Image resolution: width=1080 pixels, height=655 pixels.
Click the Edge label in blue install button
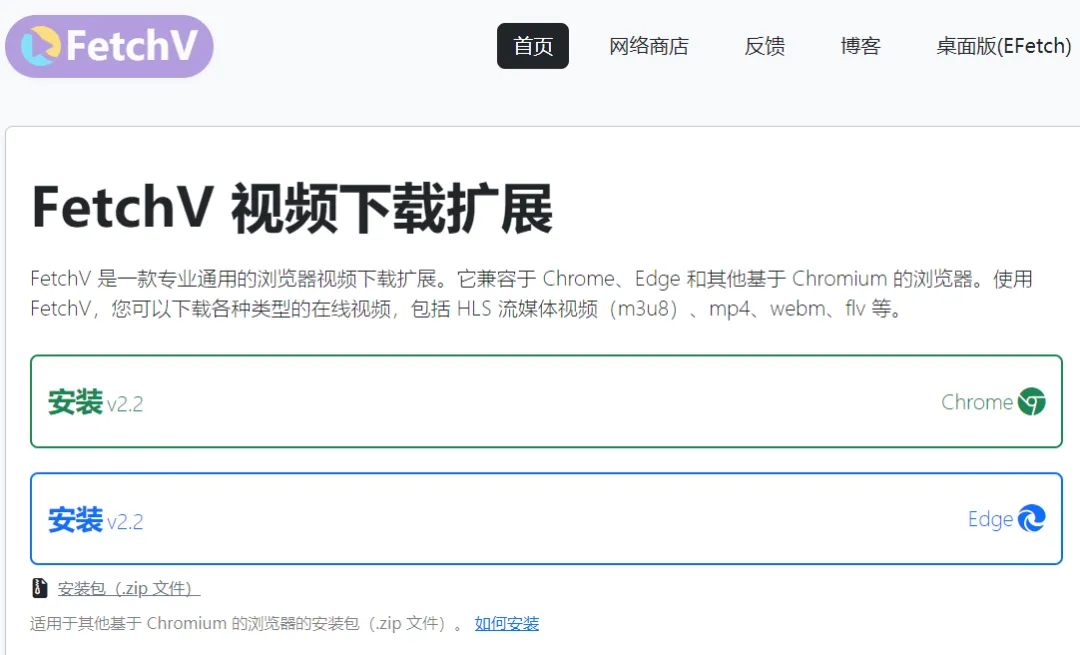tap(990, 519)
